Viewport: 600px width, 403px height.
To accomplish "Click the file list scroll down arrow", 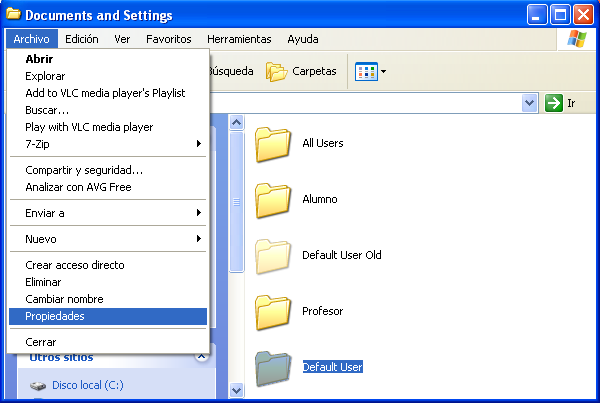I will 237,390.
